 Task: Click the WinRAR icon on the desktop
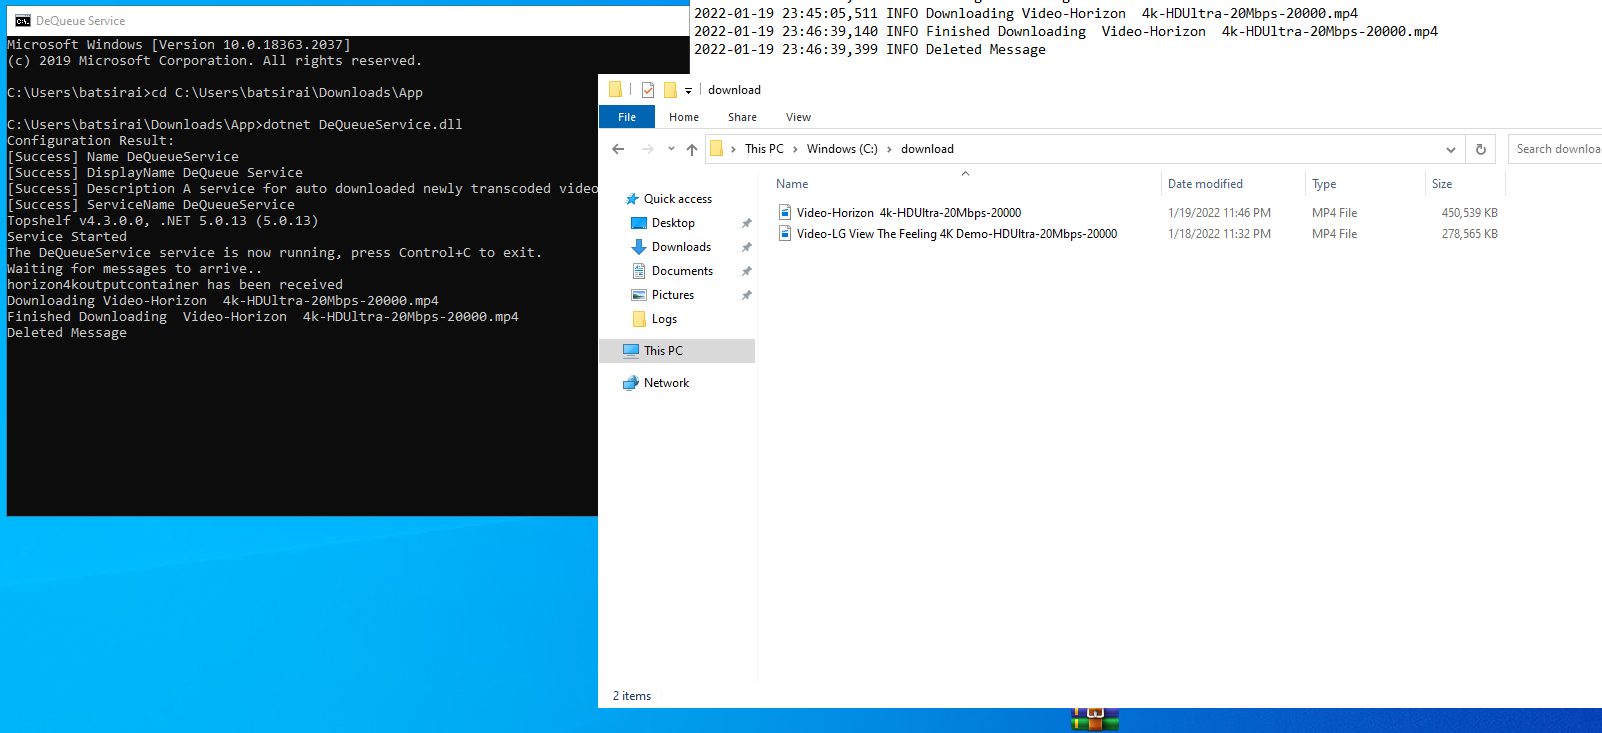(1095, 720)
